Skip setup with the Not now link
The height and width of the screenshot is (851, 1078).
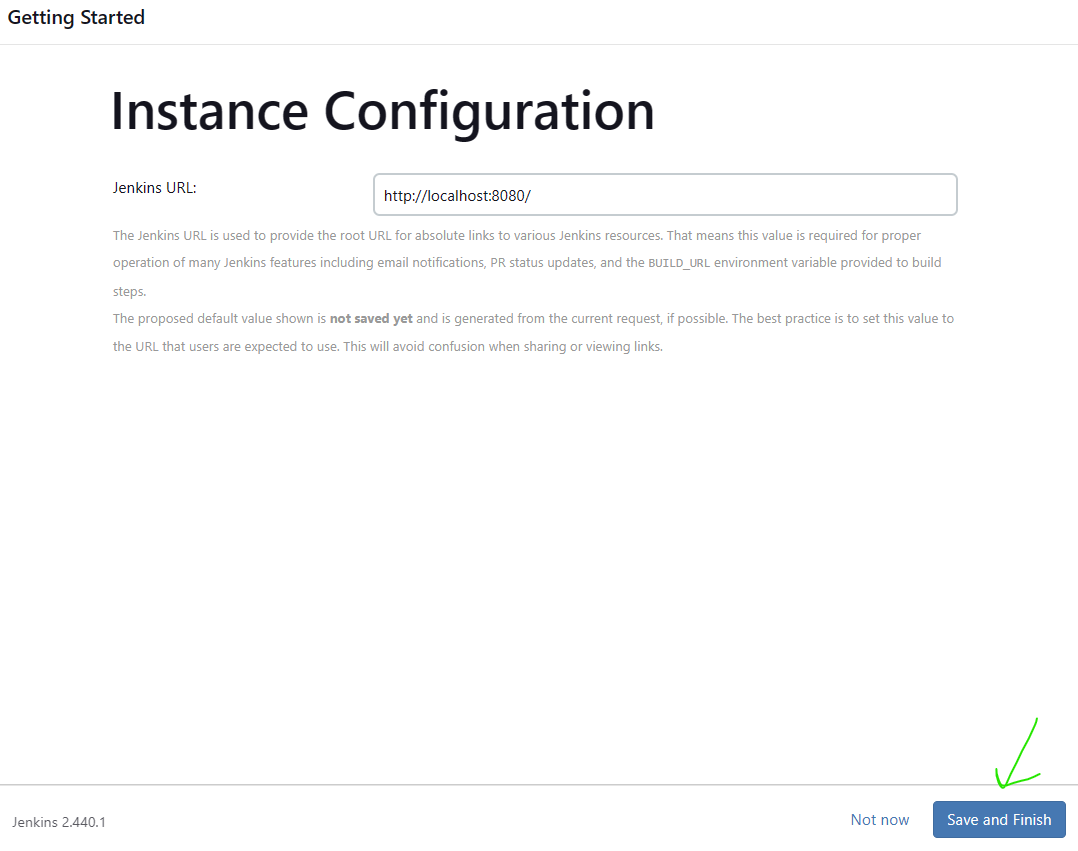tap(880, 819)
